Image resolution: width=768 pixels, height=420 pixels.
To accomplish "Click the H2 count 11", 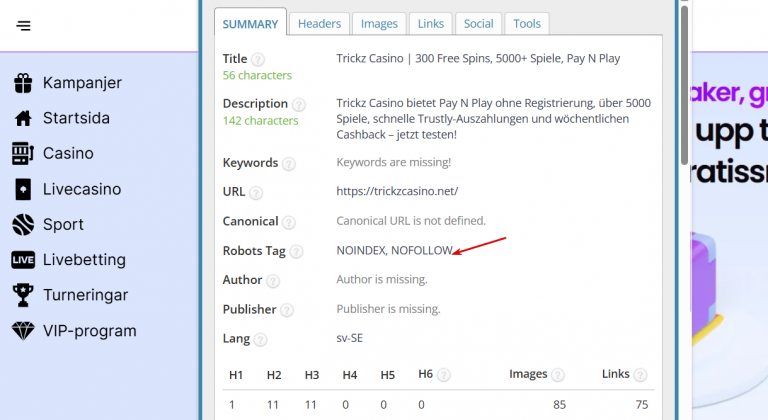I will 273,405.
